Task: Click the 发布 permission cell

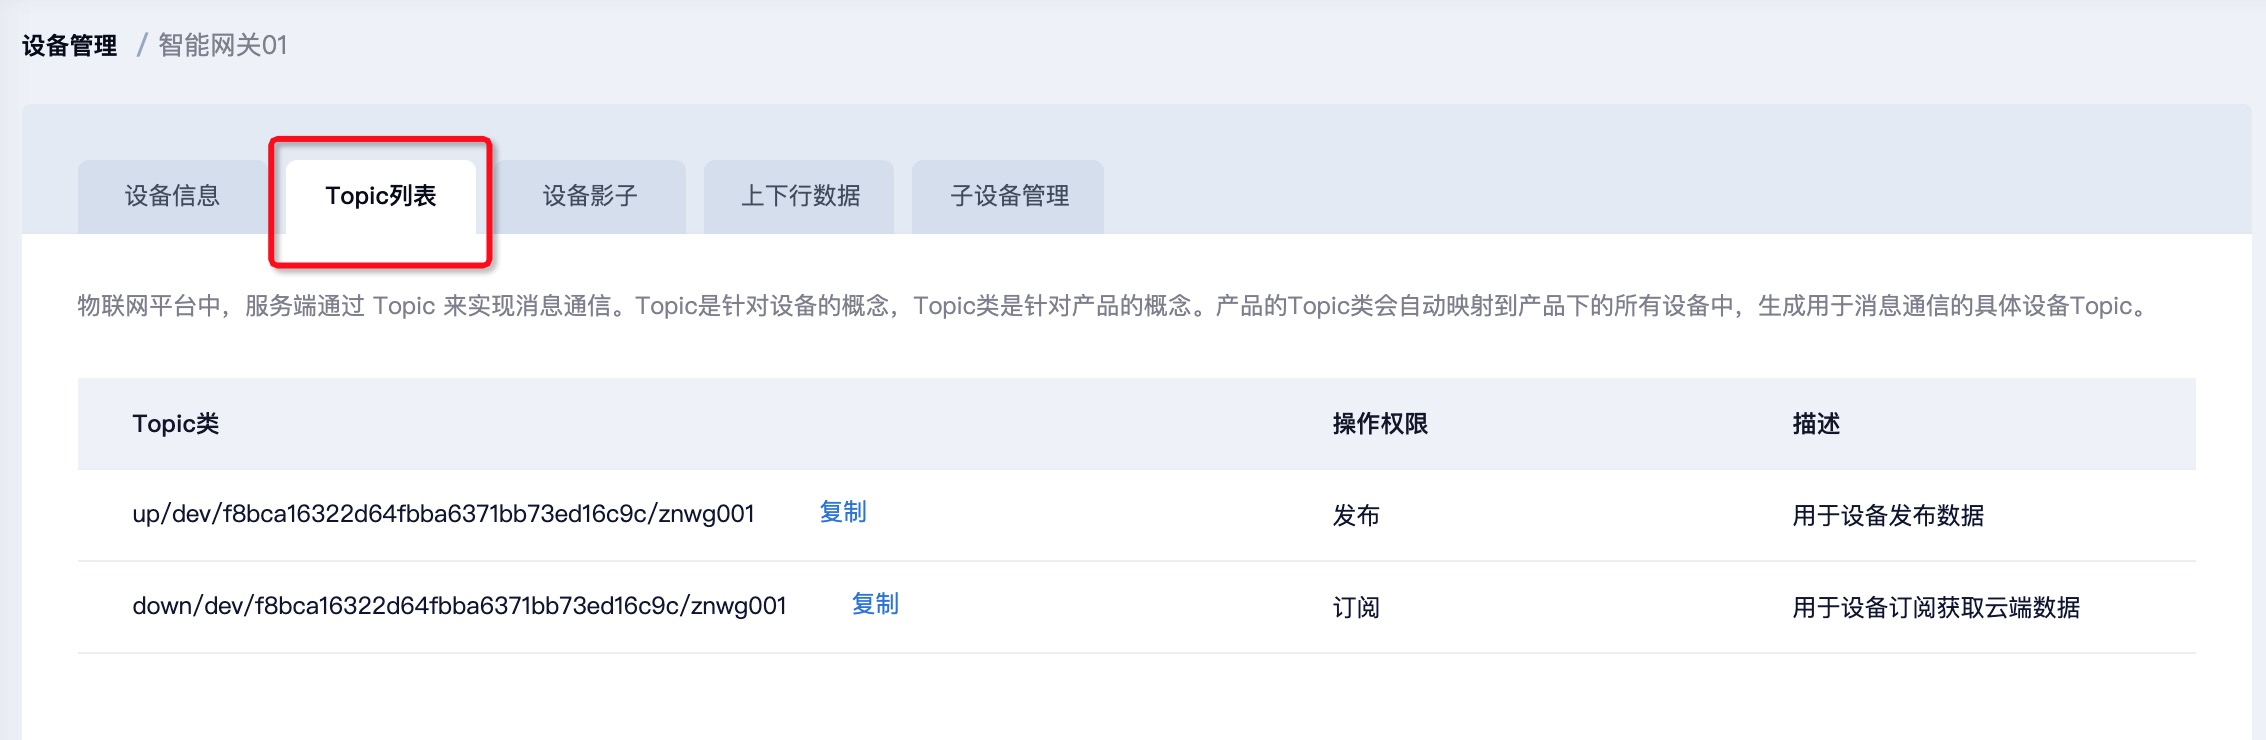Action: [x=1356, y=516]
